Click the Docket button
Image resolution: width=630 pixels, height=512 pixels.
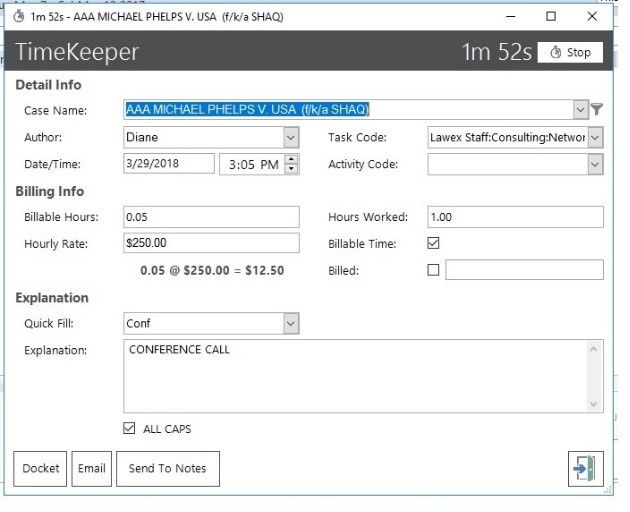(x=40, y=469)
